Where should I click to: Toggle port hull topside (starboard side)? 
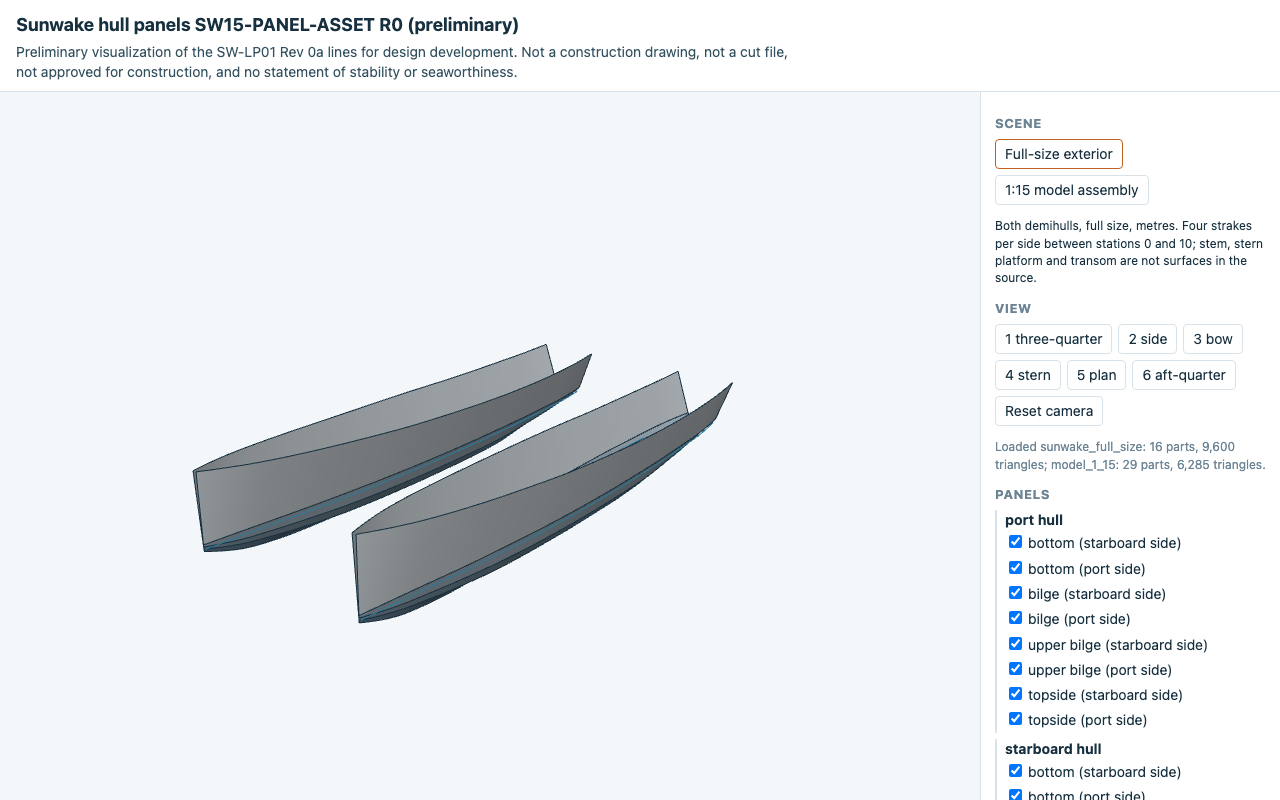coord(1015,694)
